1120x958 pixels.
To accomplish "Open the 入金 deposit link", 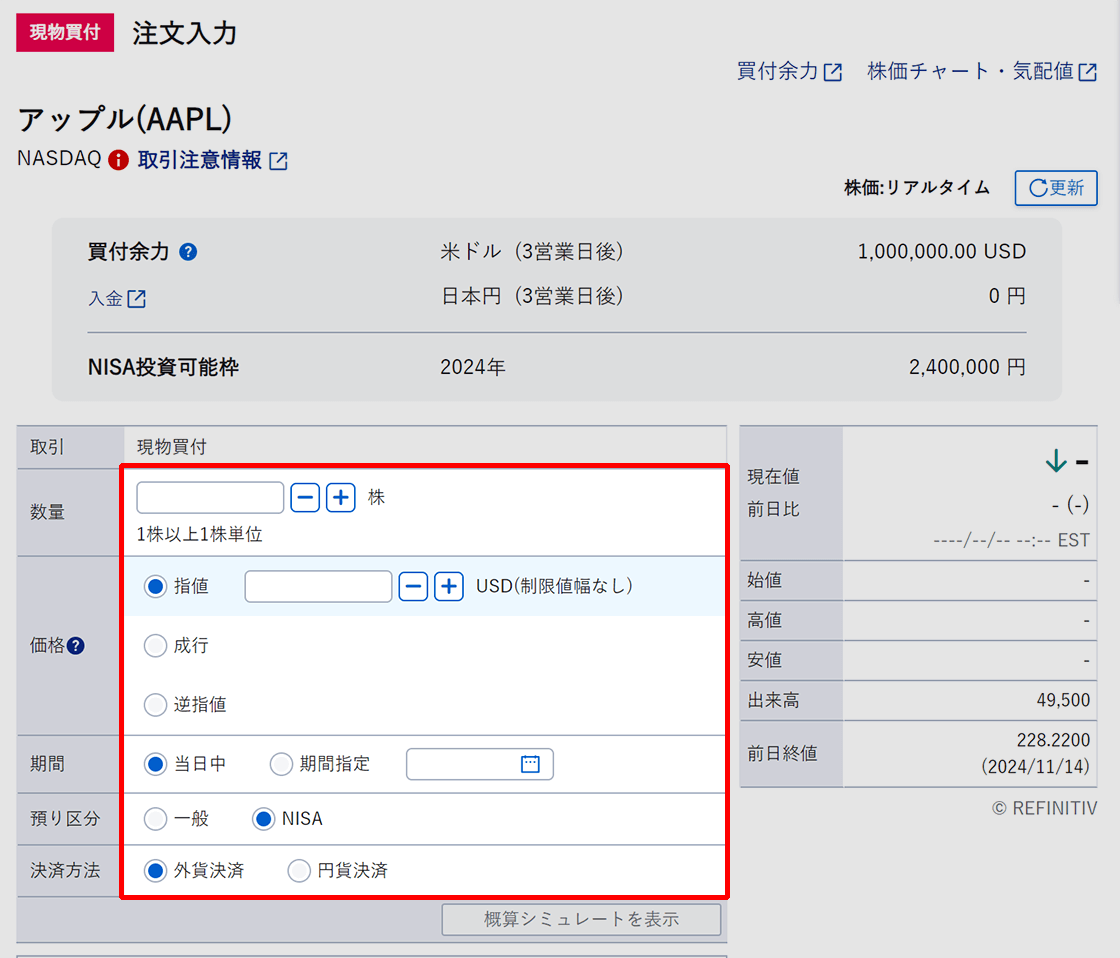I will click(x=116, y=298).
